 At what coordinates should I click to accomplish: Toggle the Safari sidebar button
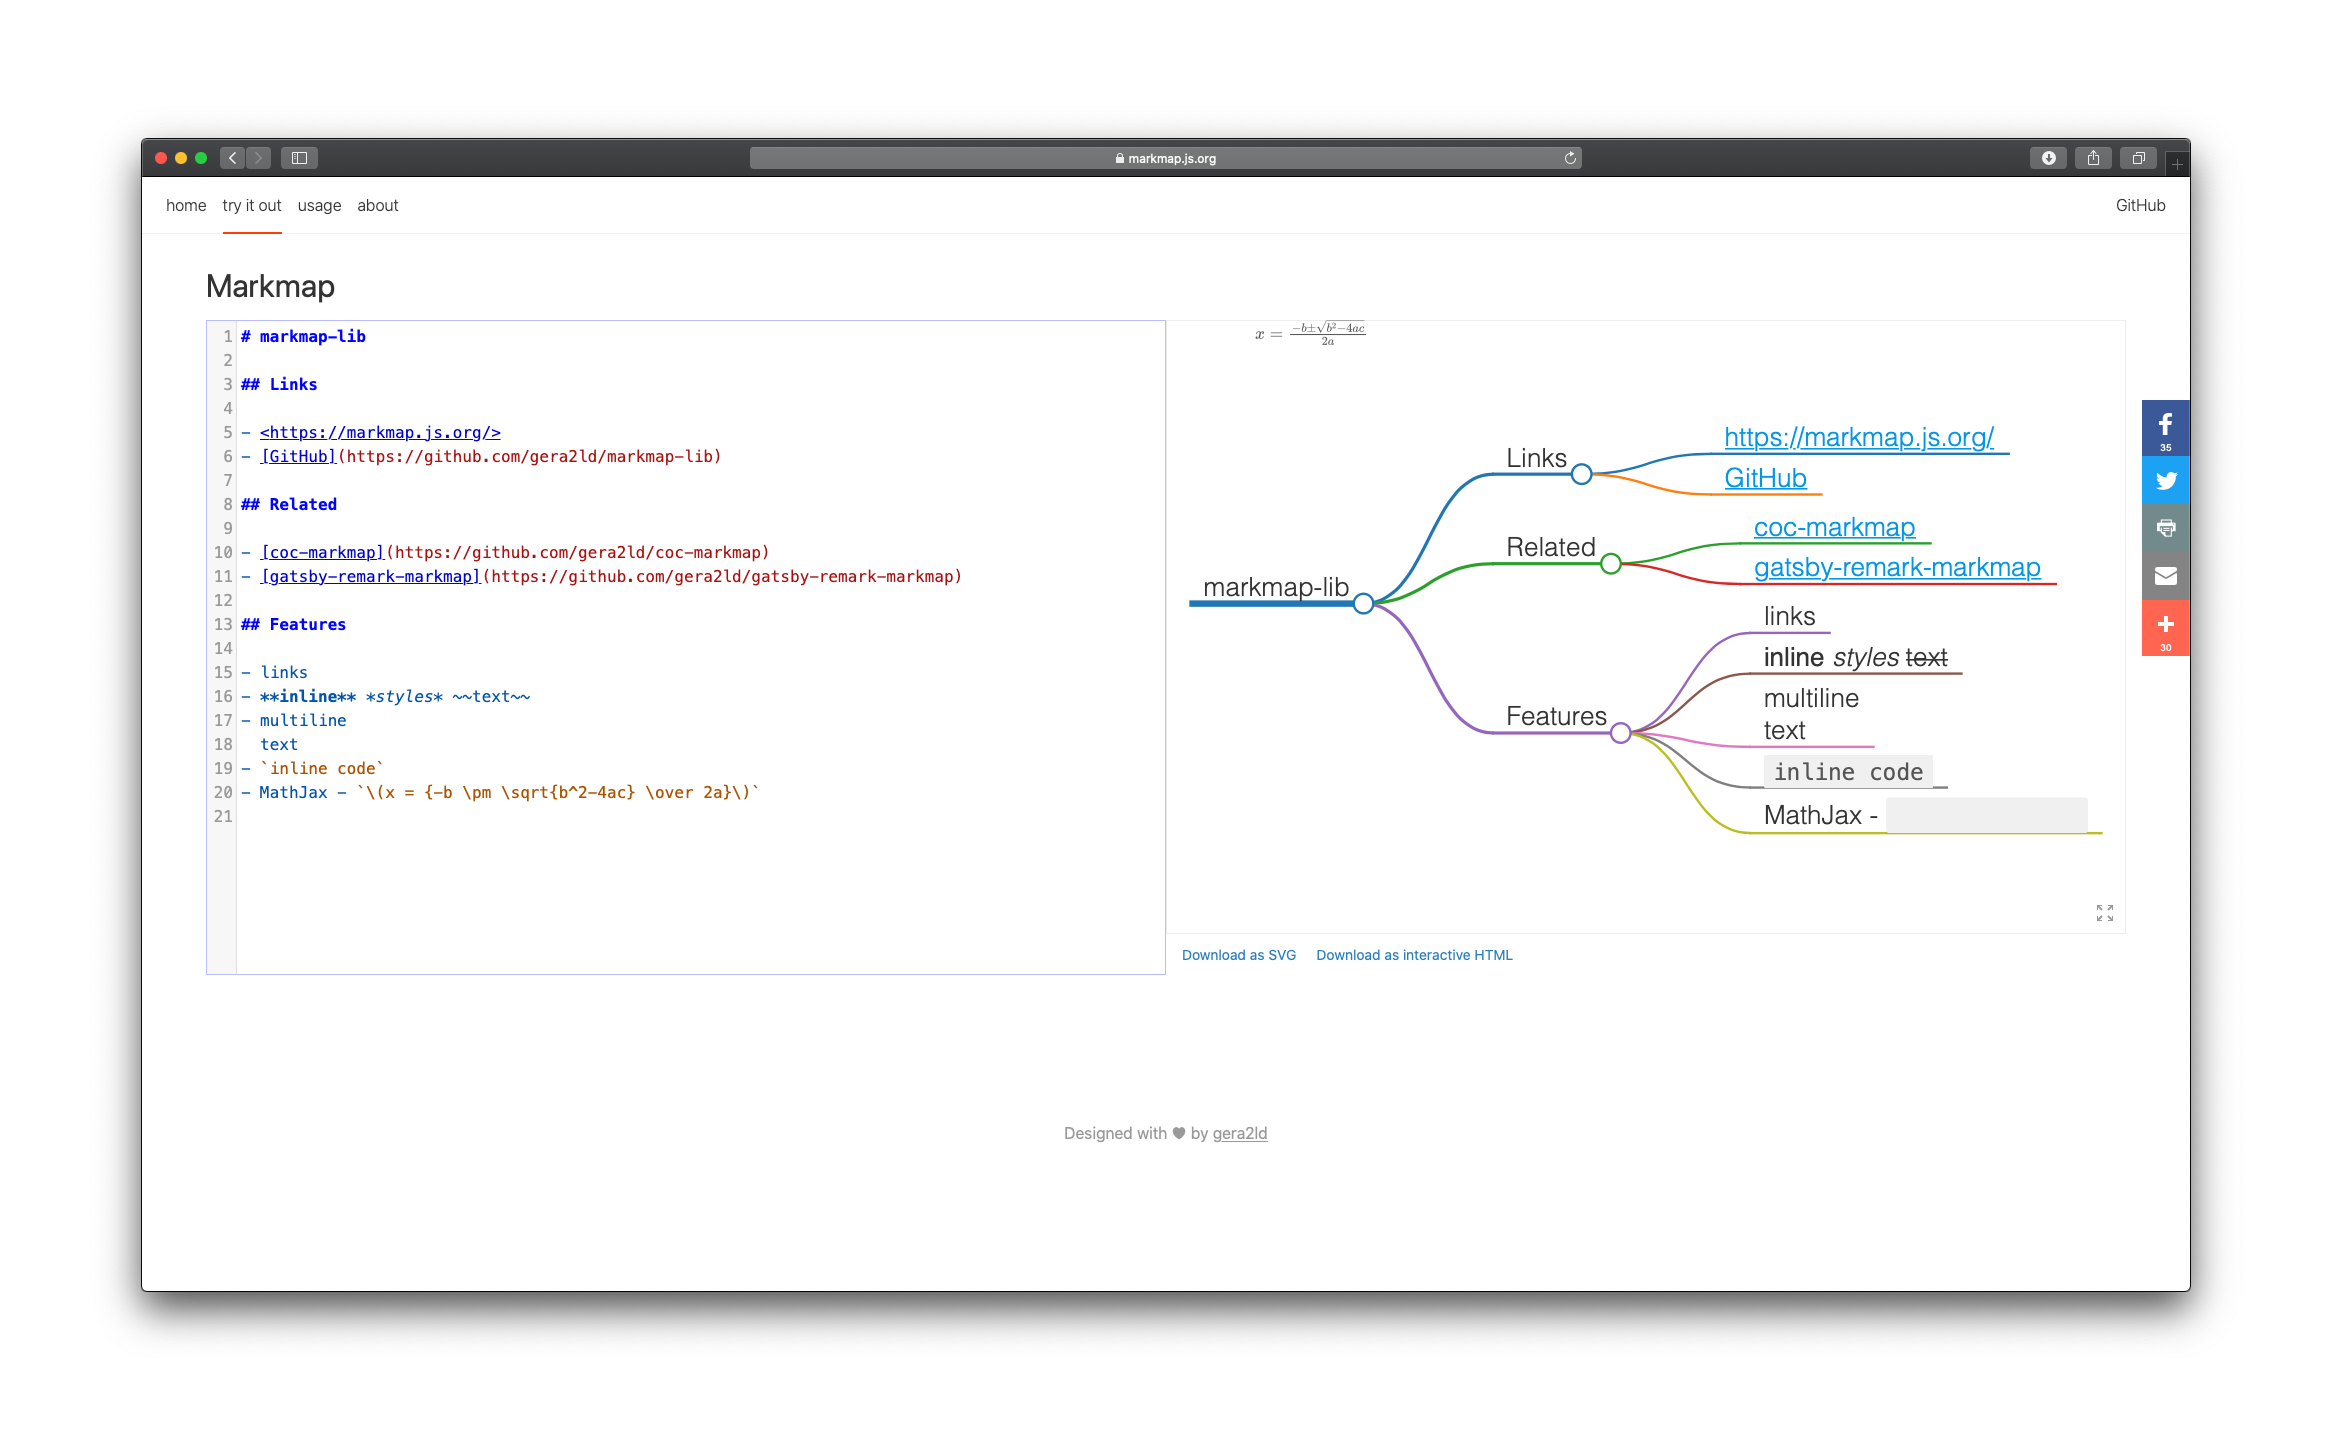pos(299,158)
